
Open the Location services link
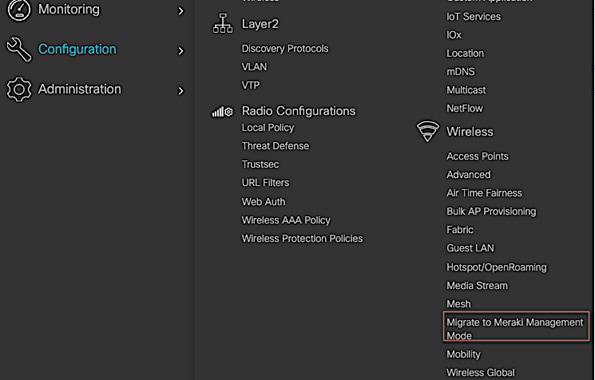(x=465, y=53)
